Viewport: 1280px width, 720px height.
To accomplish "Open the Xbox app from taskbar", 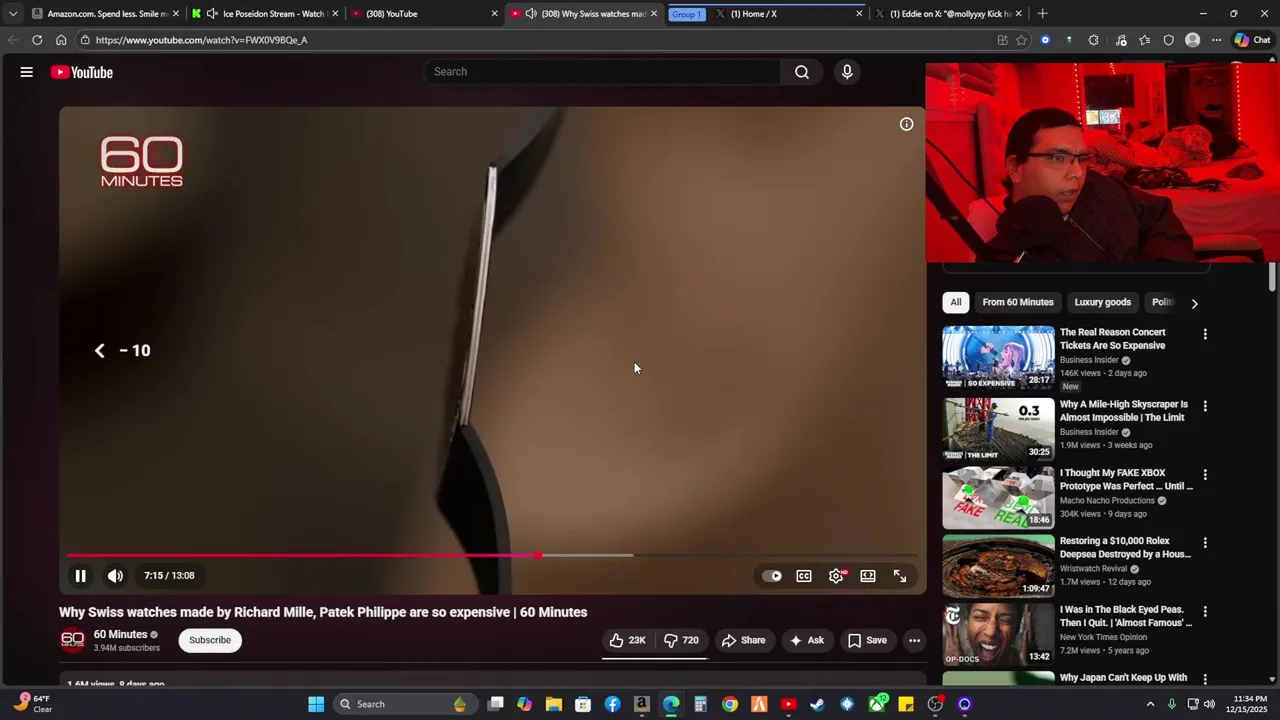I will tap(877, 704).
